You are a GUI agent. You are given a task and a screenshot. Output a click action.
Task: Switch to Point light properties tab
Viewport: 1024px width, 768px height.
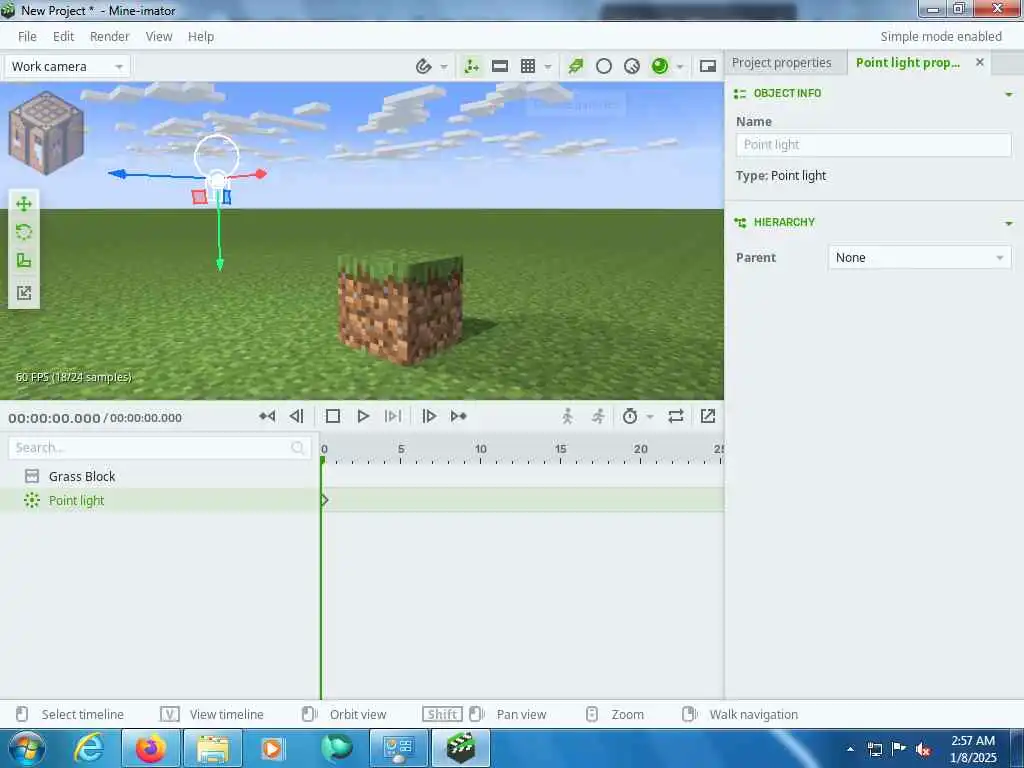907,63
